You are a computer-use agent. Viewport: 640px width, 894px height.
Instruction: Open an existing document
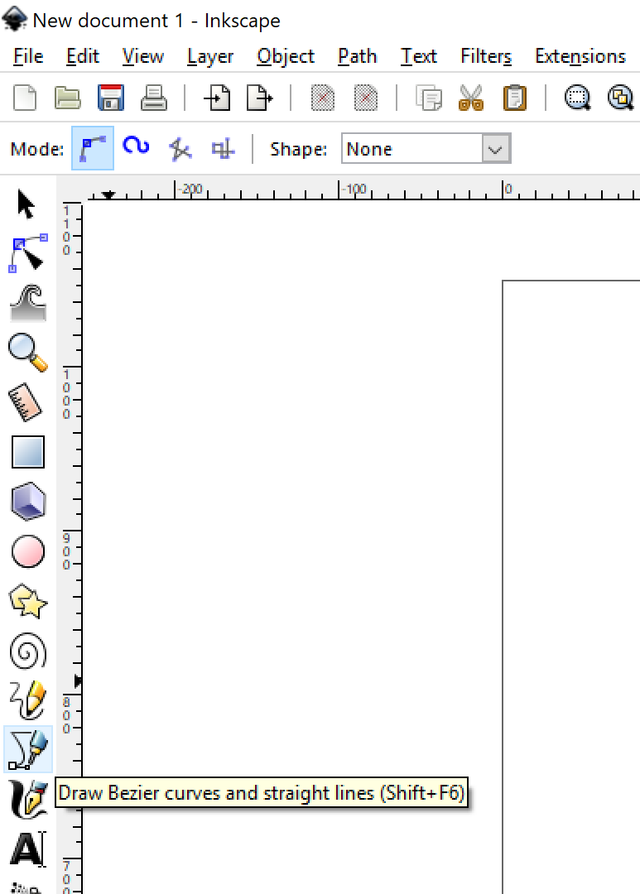[67, 97]
